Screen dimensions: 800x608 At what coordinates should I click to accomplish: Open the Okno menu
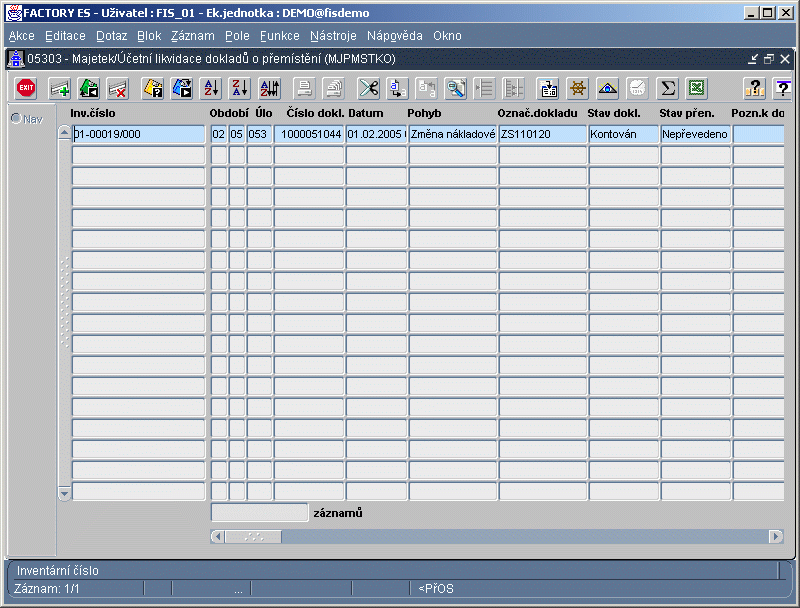click(447, 36)
